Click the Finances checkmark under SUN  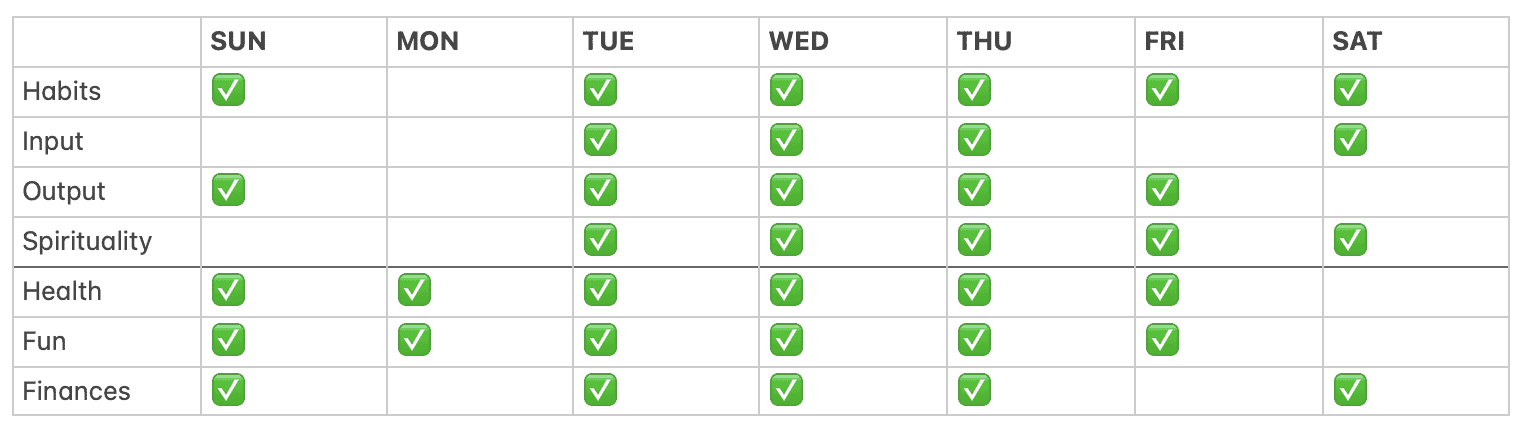pyautogui.click(x=228, y=391)
